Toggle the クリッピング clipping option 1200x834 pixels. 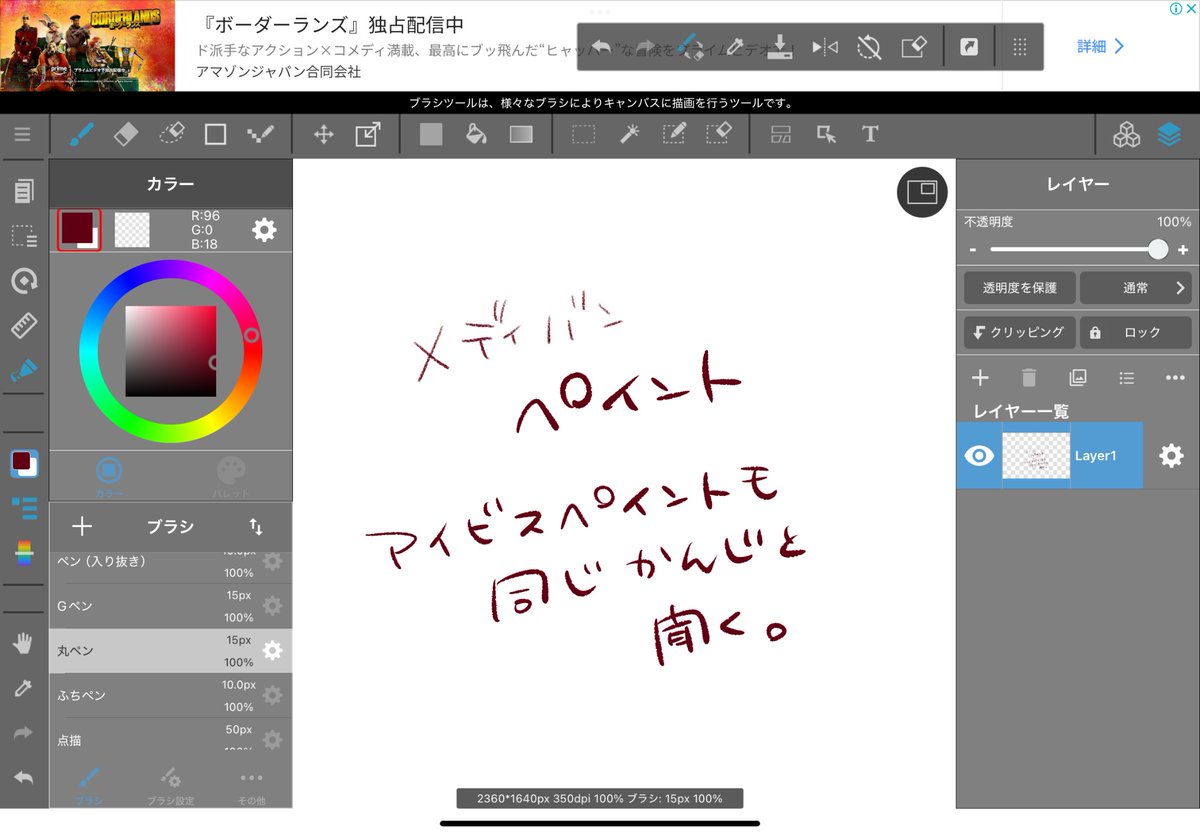point(1019,333)
